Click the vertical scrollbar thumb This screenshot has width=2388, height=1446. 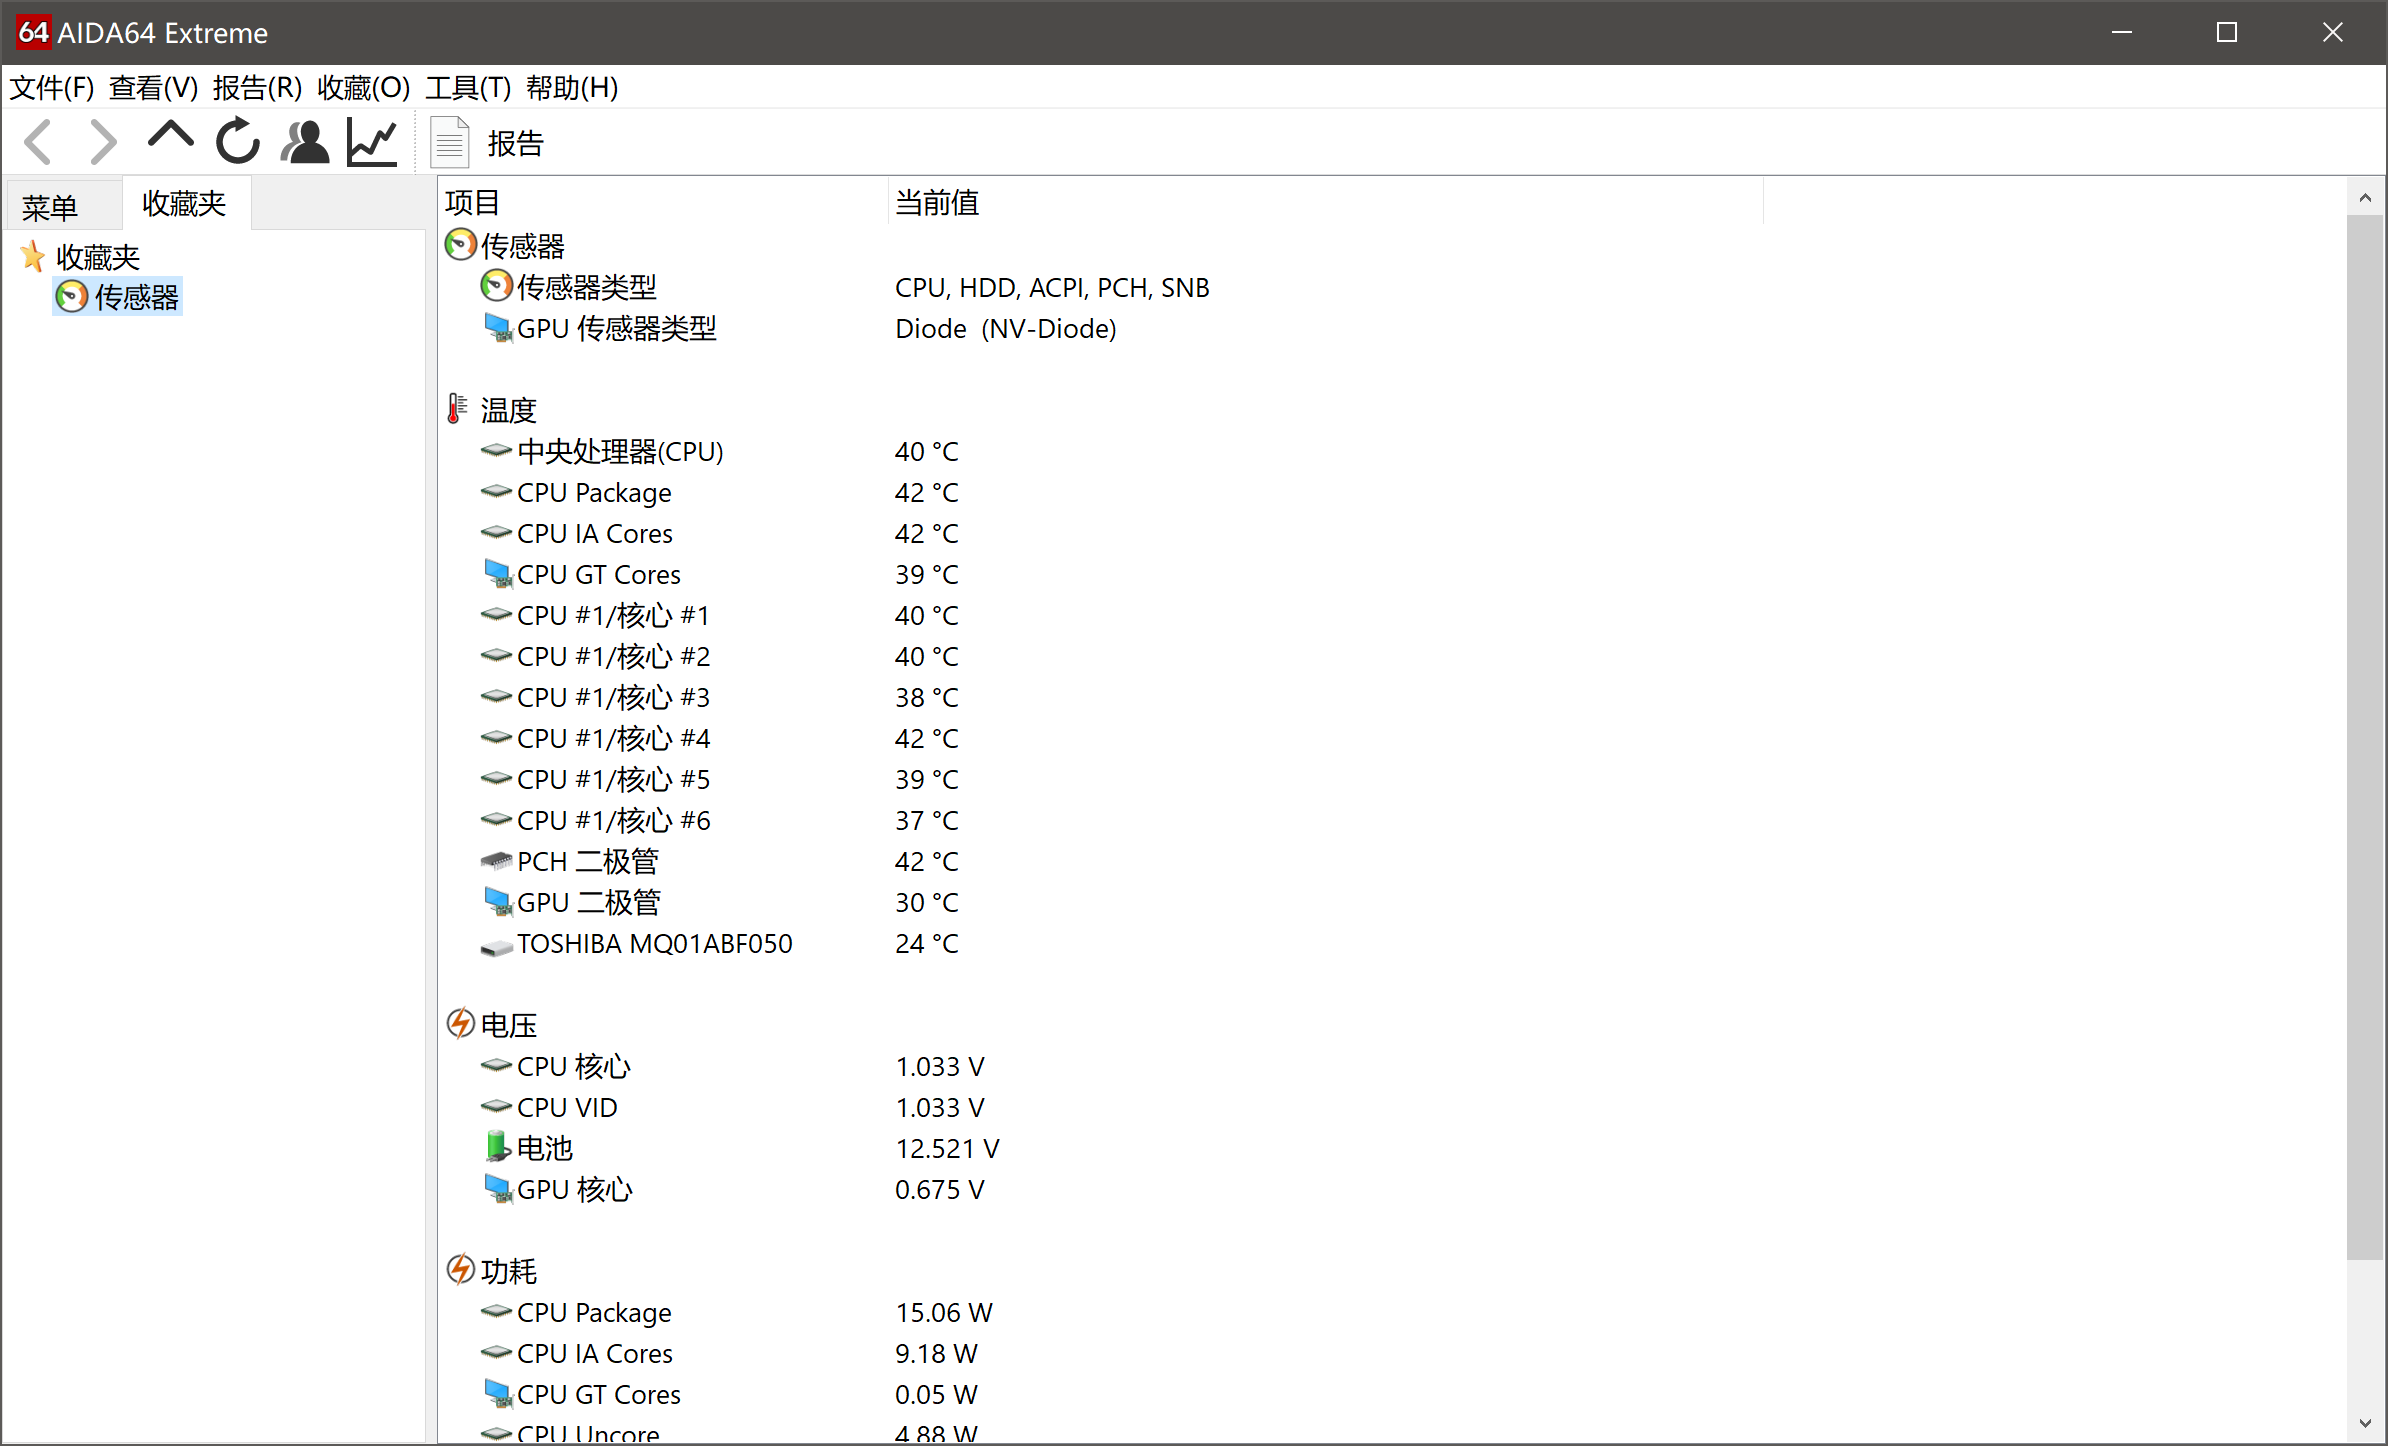2365,738
